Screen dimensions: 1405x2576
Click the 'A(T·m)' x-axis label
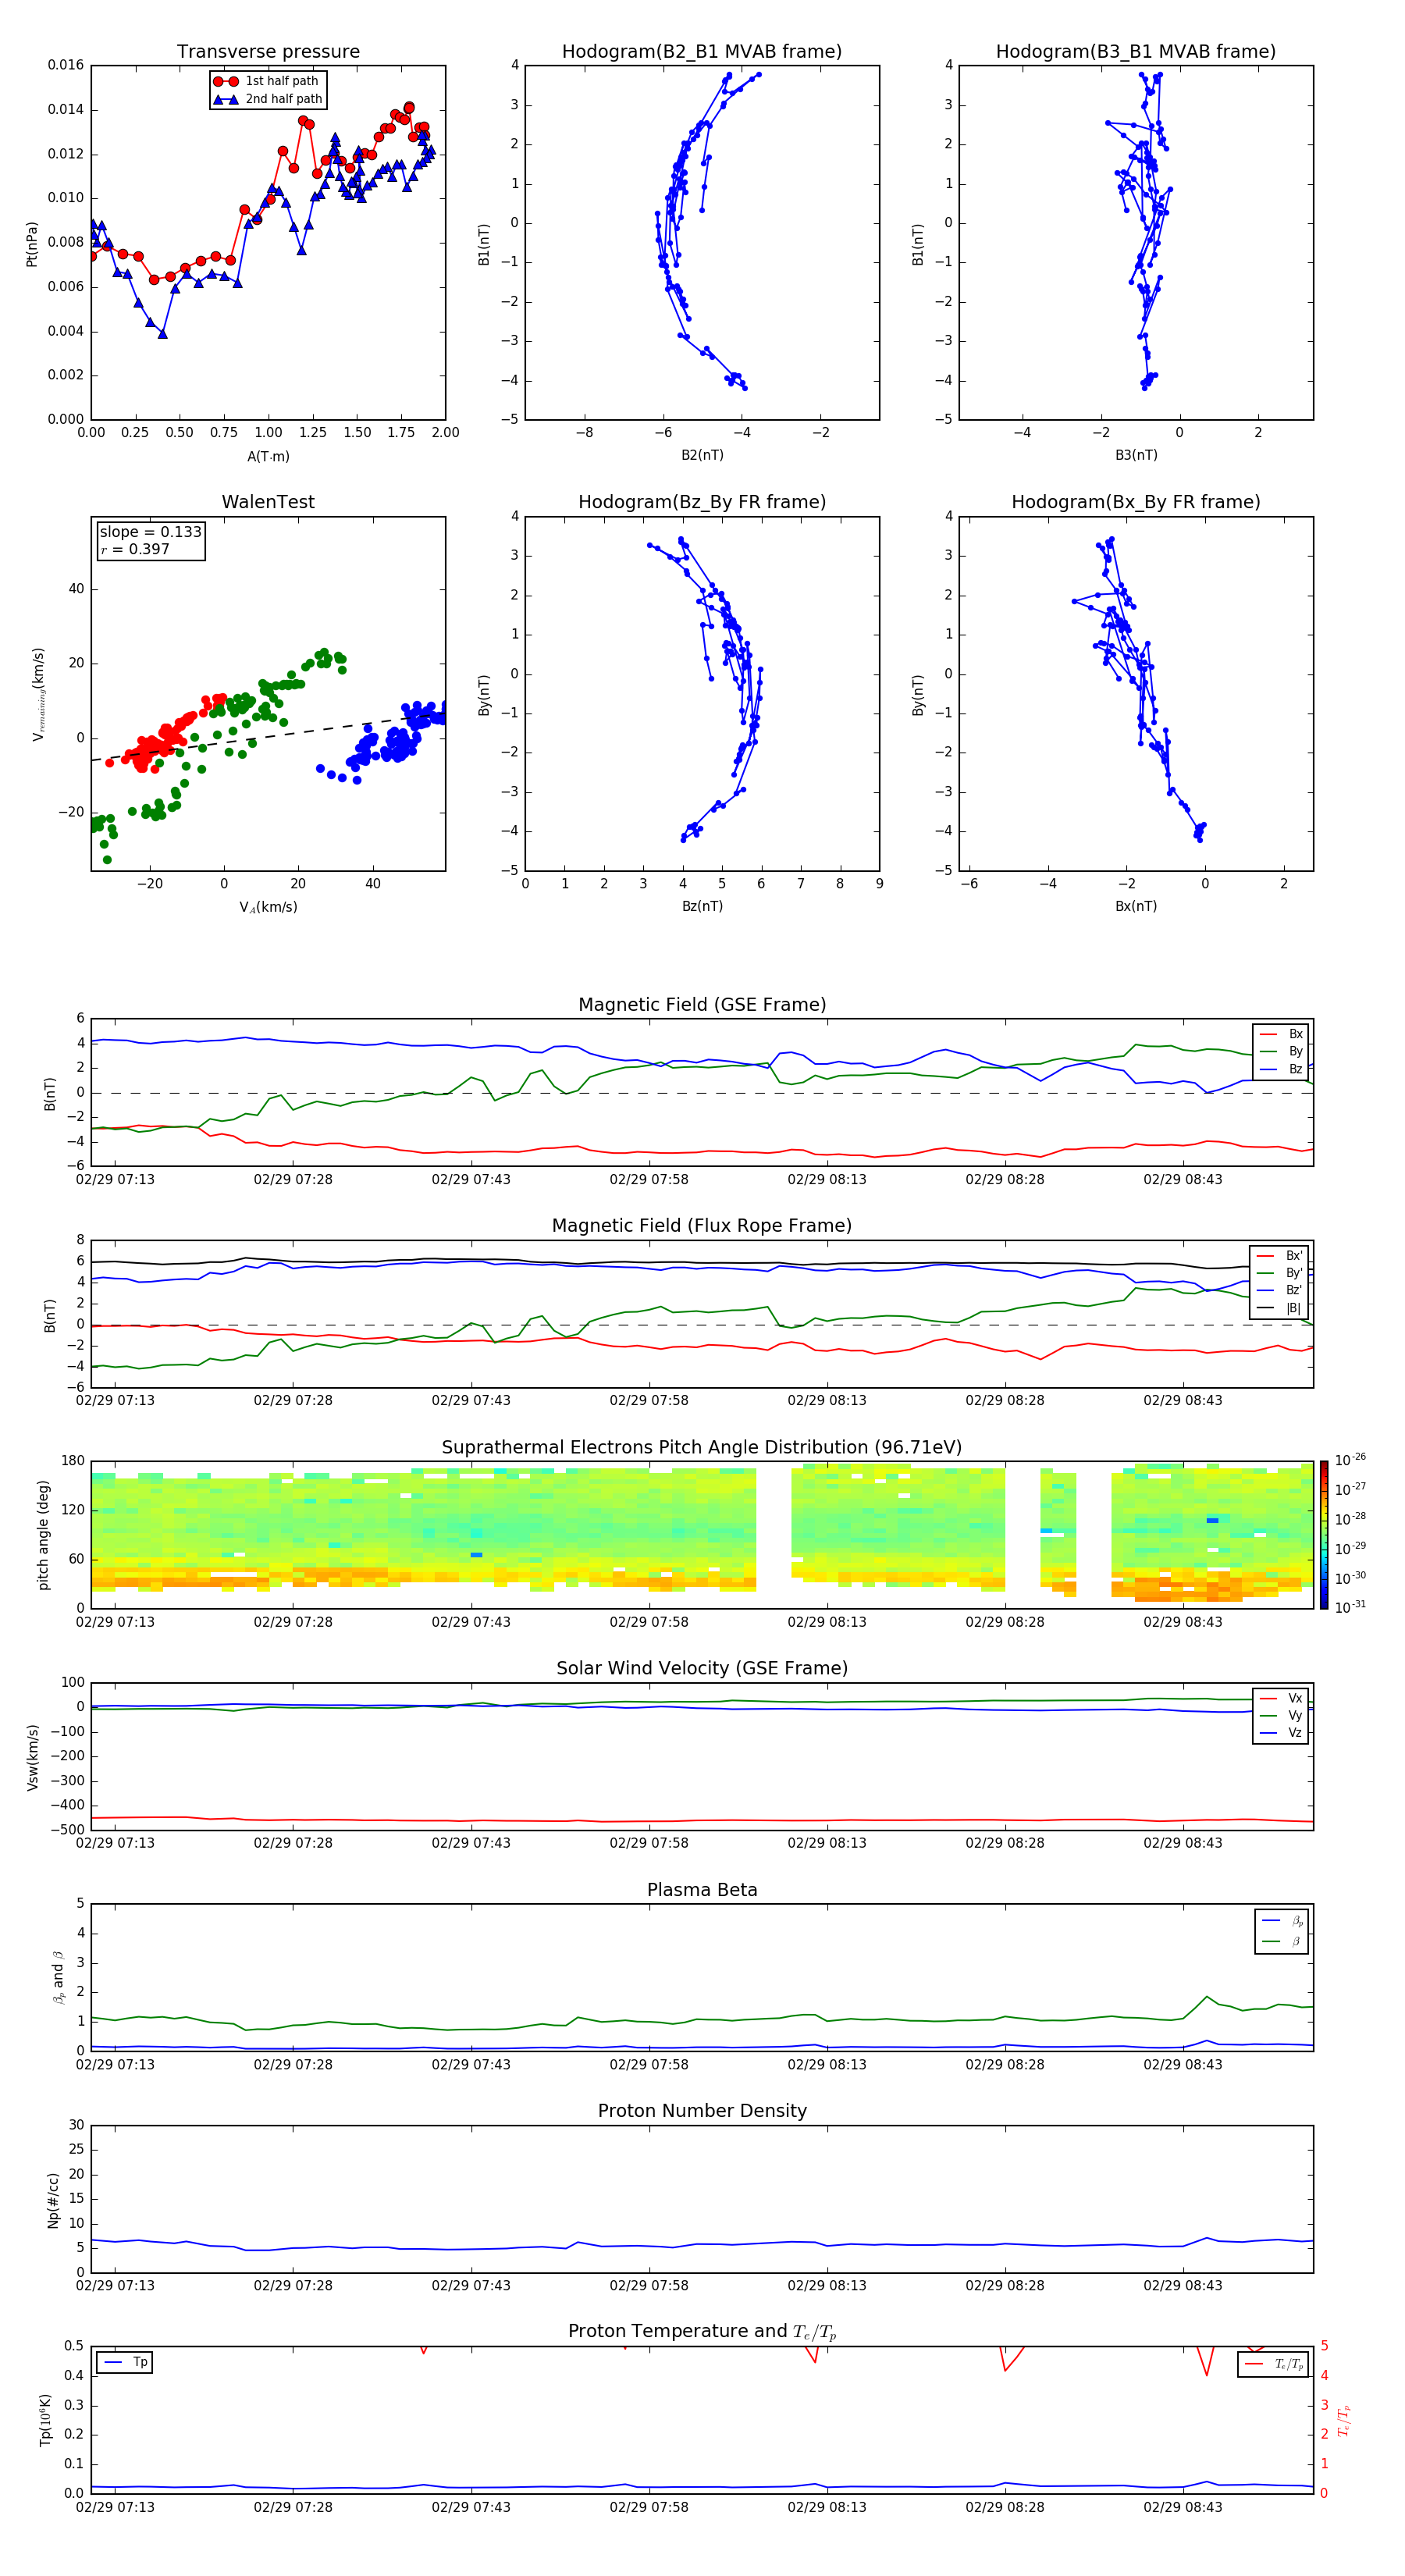(x=268, y=457)
